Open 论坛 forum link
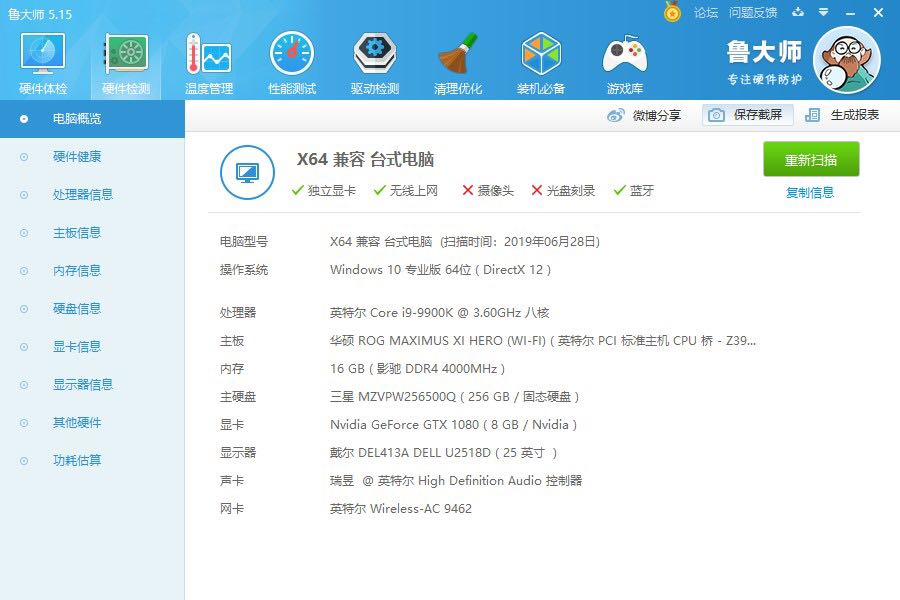Viewport: 900px width, 600px height. pyautogui.click(x=706, y=13)
